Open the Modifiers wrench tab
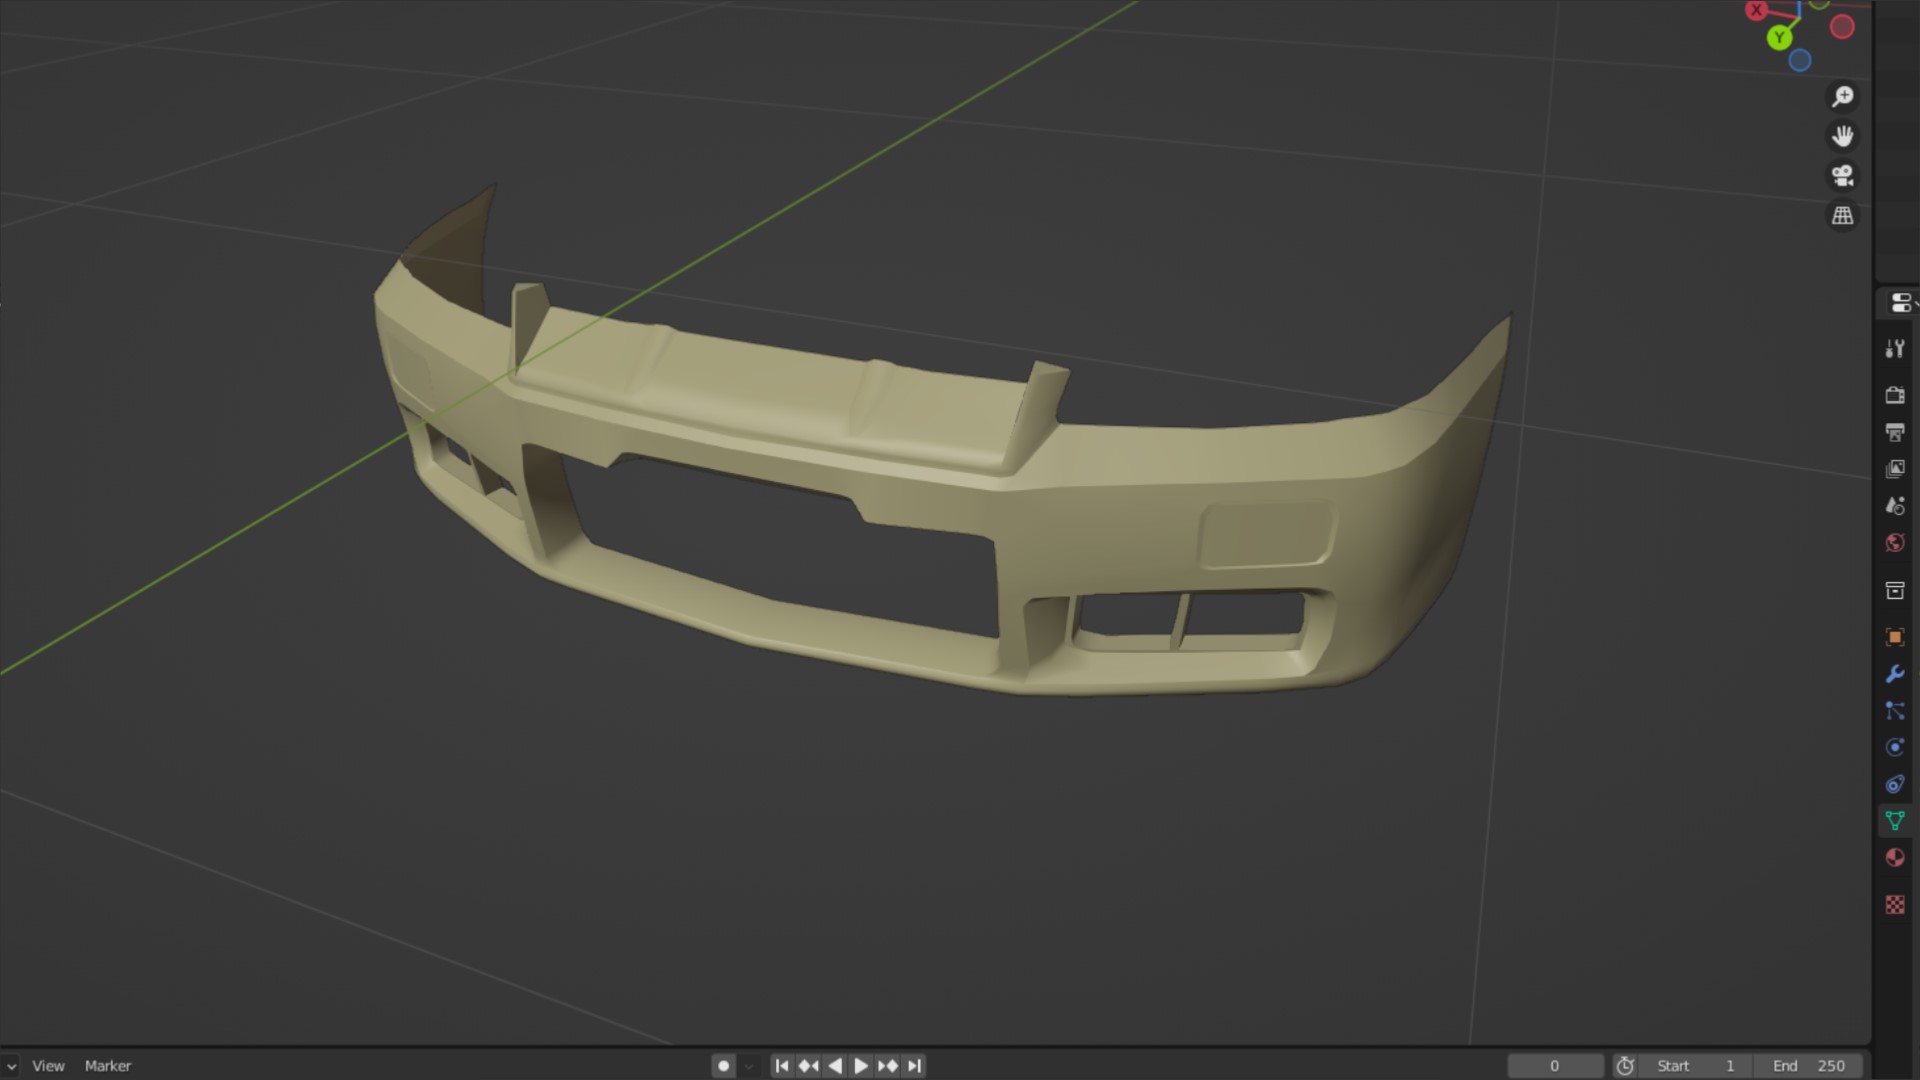 pyautogui.click(x=1894, y=674)
